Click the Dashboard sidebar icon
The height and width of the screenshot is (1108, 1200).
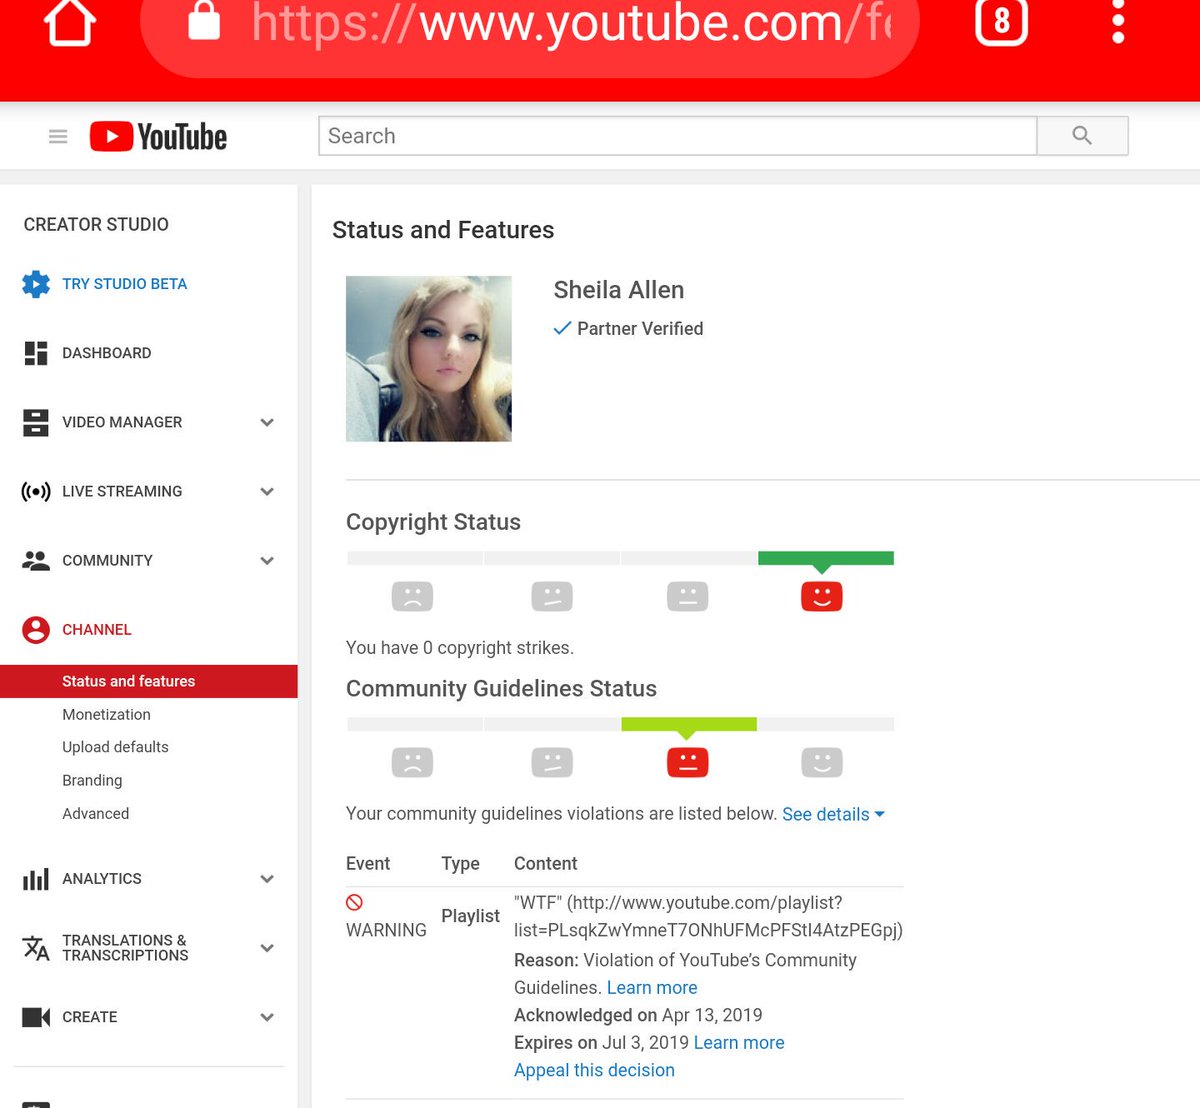(36, 353)
